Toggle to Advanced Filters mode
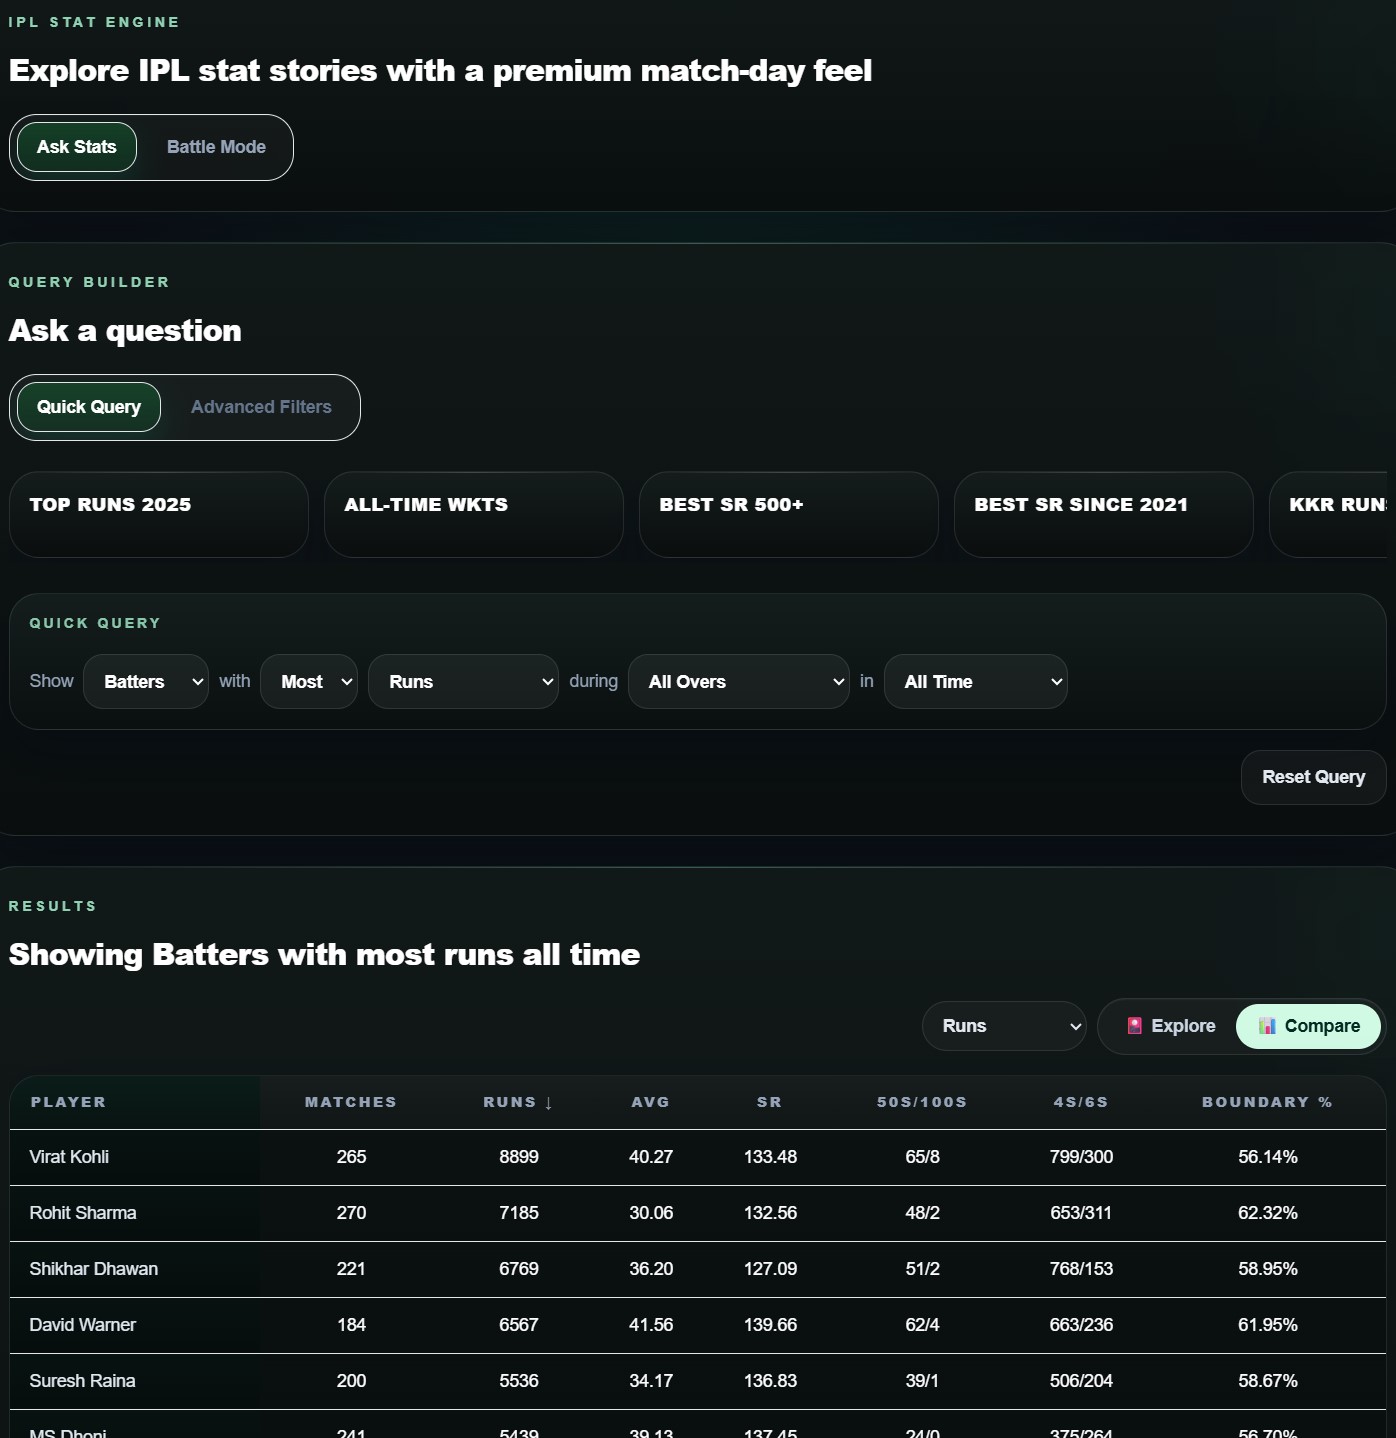This screenshot has width=1396, height=1438. pos(261,407)
